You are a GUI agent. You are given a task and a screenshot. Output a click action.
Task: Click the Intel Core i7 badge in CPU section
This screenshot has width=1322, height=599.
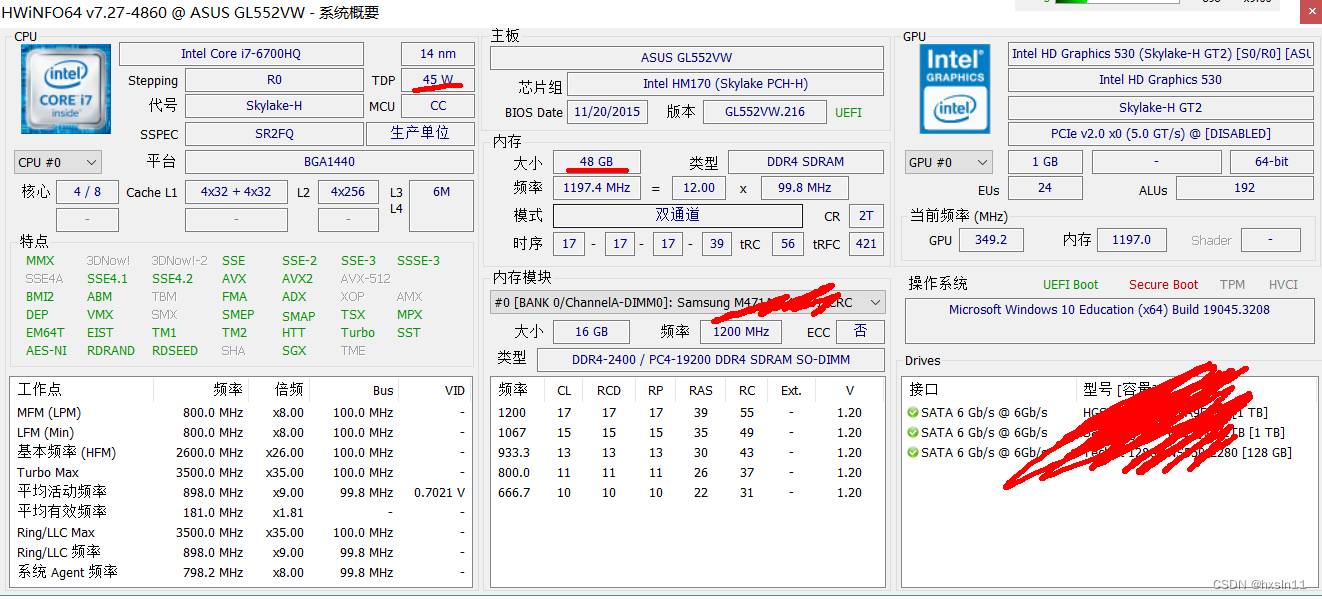[65, 88]
